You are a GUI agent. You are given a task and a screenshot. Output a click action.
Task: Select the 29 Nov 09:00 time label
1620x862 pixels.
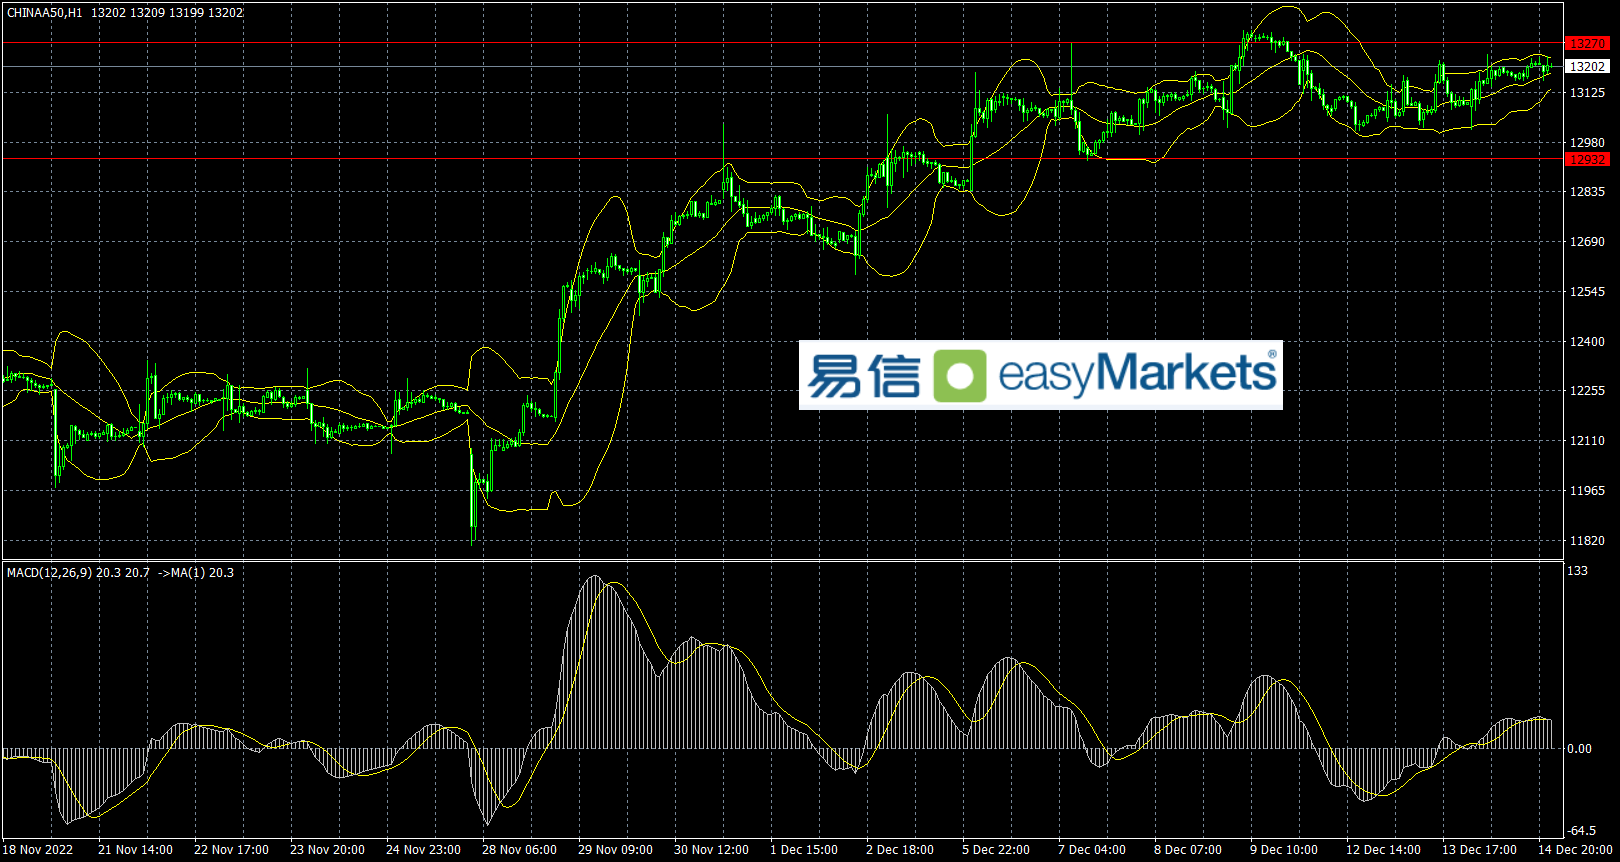[x=615, y=850]
